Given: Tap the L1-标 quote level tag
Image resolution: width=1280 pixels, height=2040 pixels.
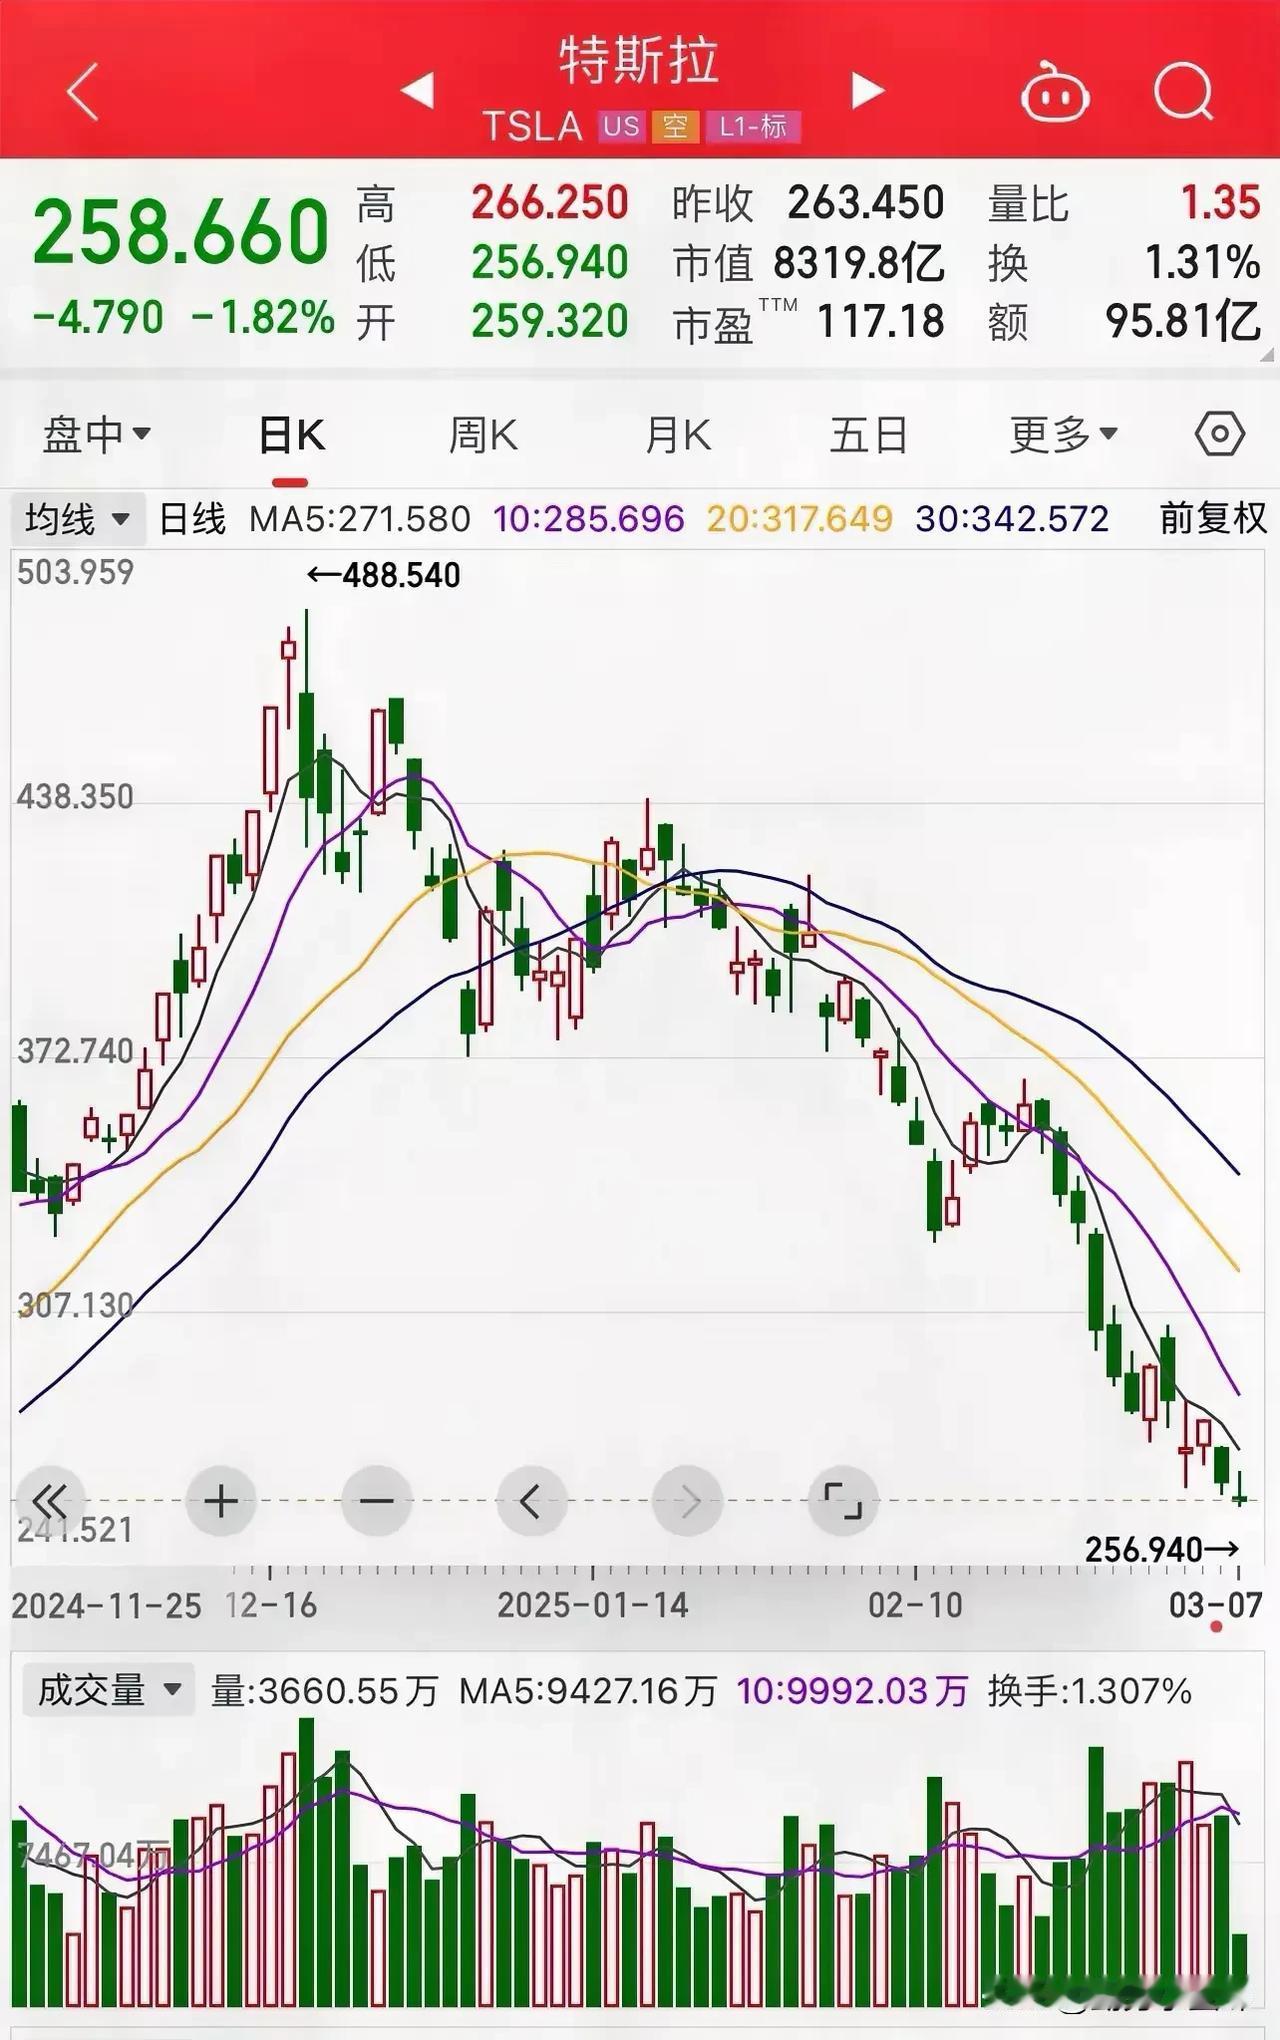Looking at the screenshot, I should point(752,126).
